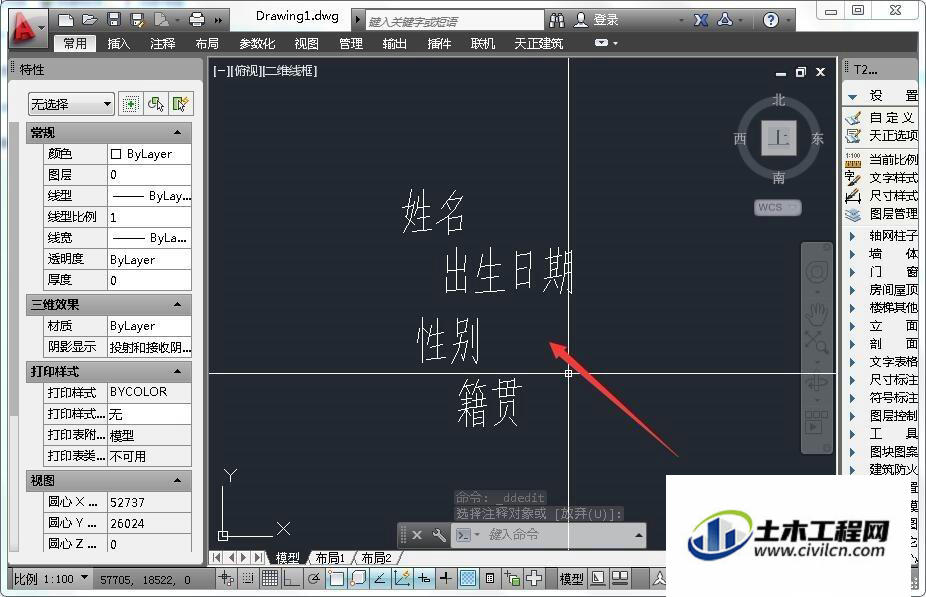Toggle Grid display status icon
This screenshot has width=926, height=597.
pyautogui.click(x=269, y=579)
